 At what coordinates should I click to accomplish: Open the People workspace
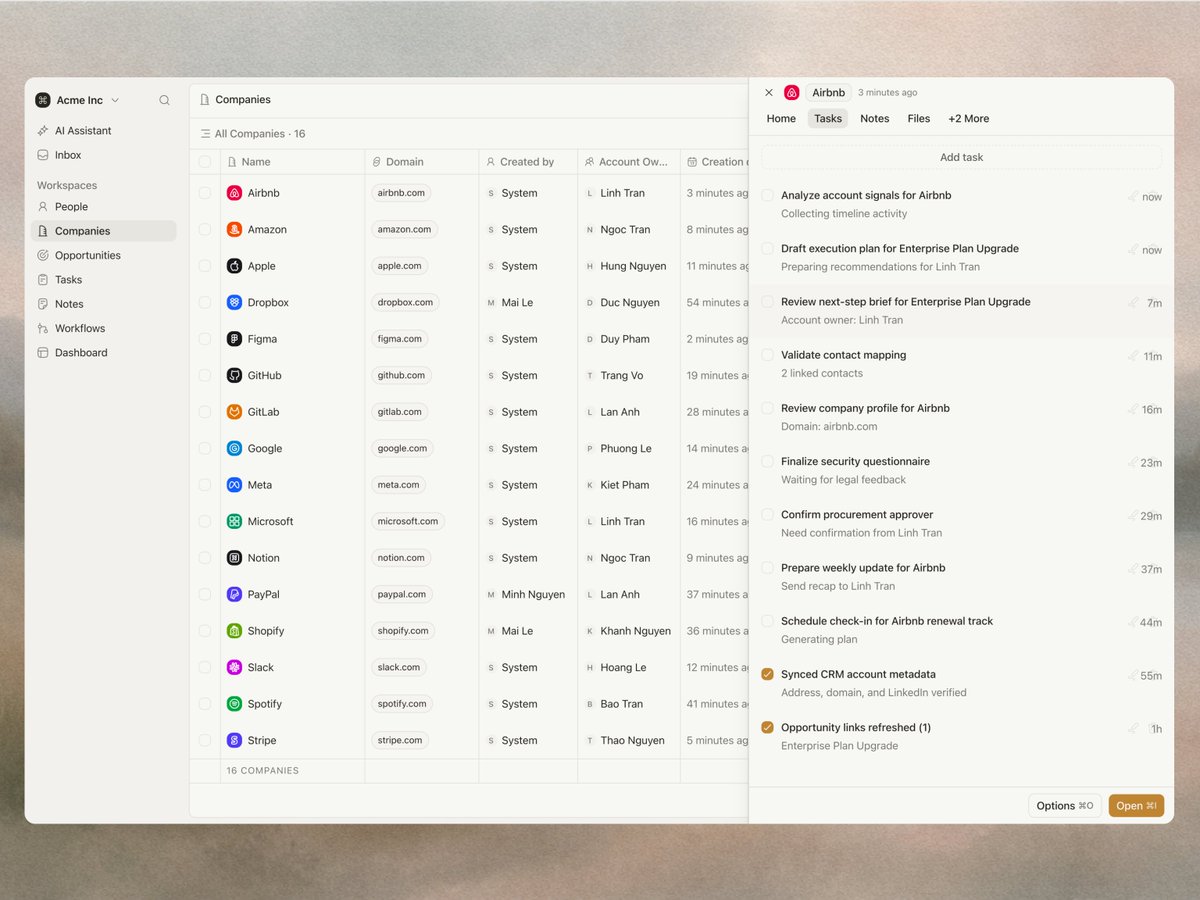(x=103, y=207)
